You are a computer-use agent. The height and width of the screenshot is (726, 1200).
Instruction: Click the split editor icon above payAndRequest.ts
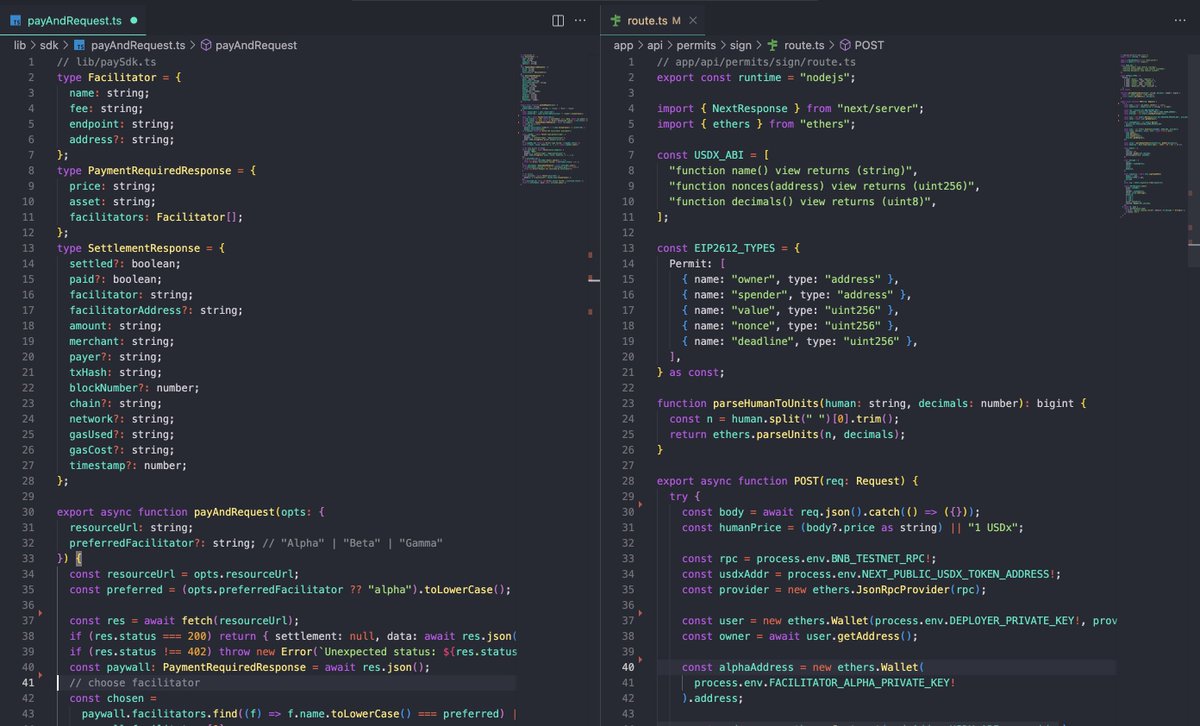point(556,20)
